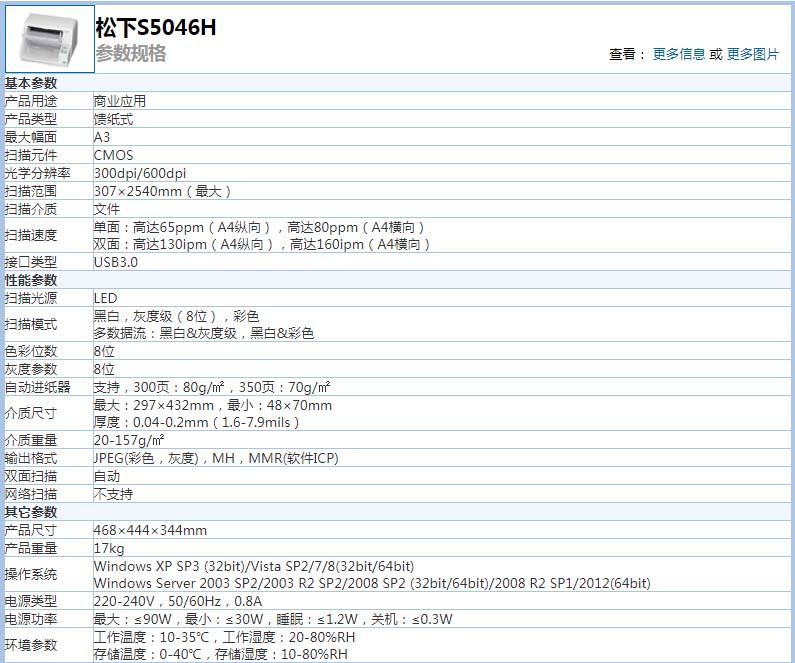The height and width of the screenshot is (663, 795).
Task: Click the 扫描光源 row label
Action: (x=31, y=298)
